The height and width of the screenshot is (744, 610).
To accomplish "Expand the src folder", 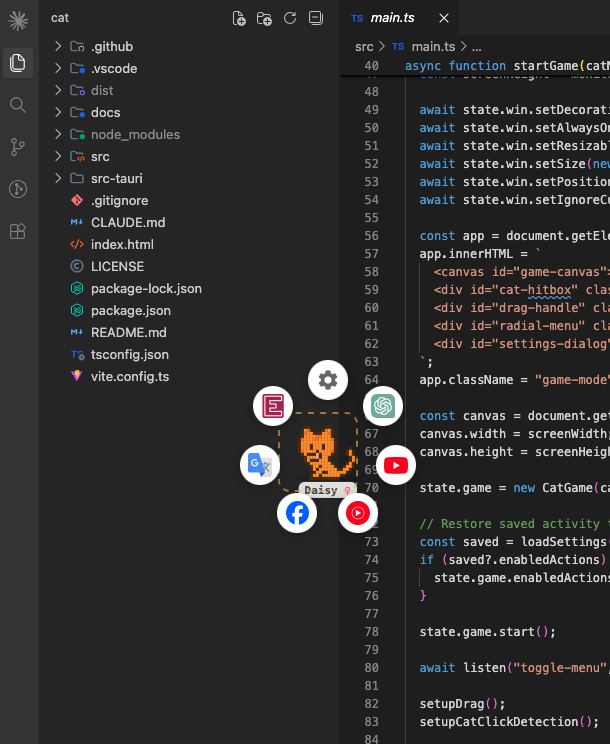I will [x=190, y=157].
